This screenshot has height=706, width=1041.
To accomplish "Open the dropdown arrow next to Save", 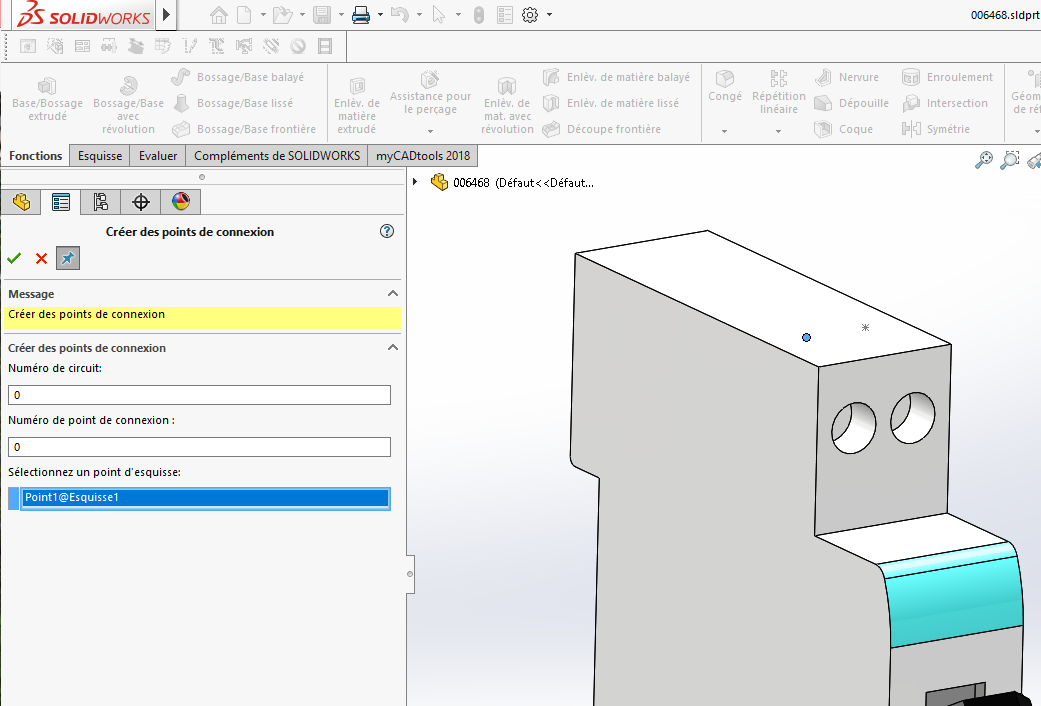I will click(x=341, y=15).
